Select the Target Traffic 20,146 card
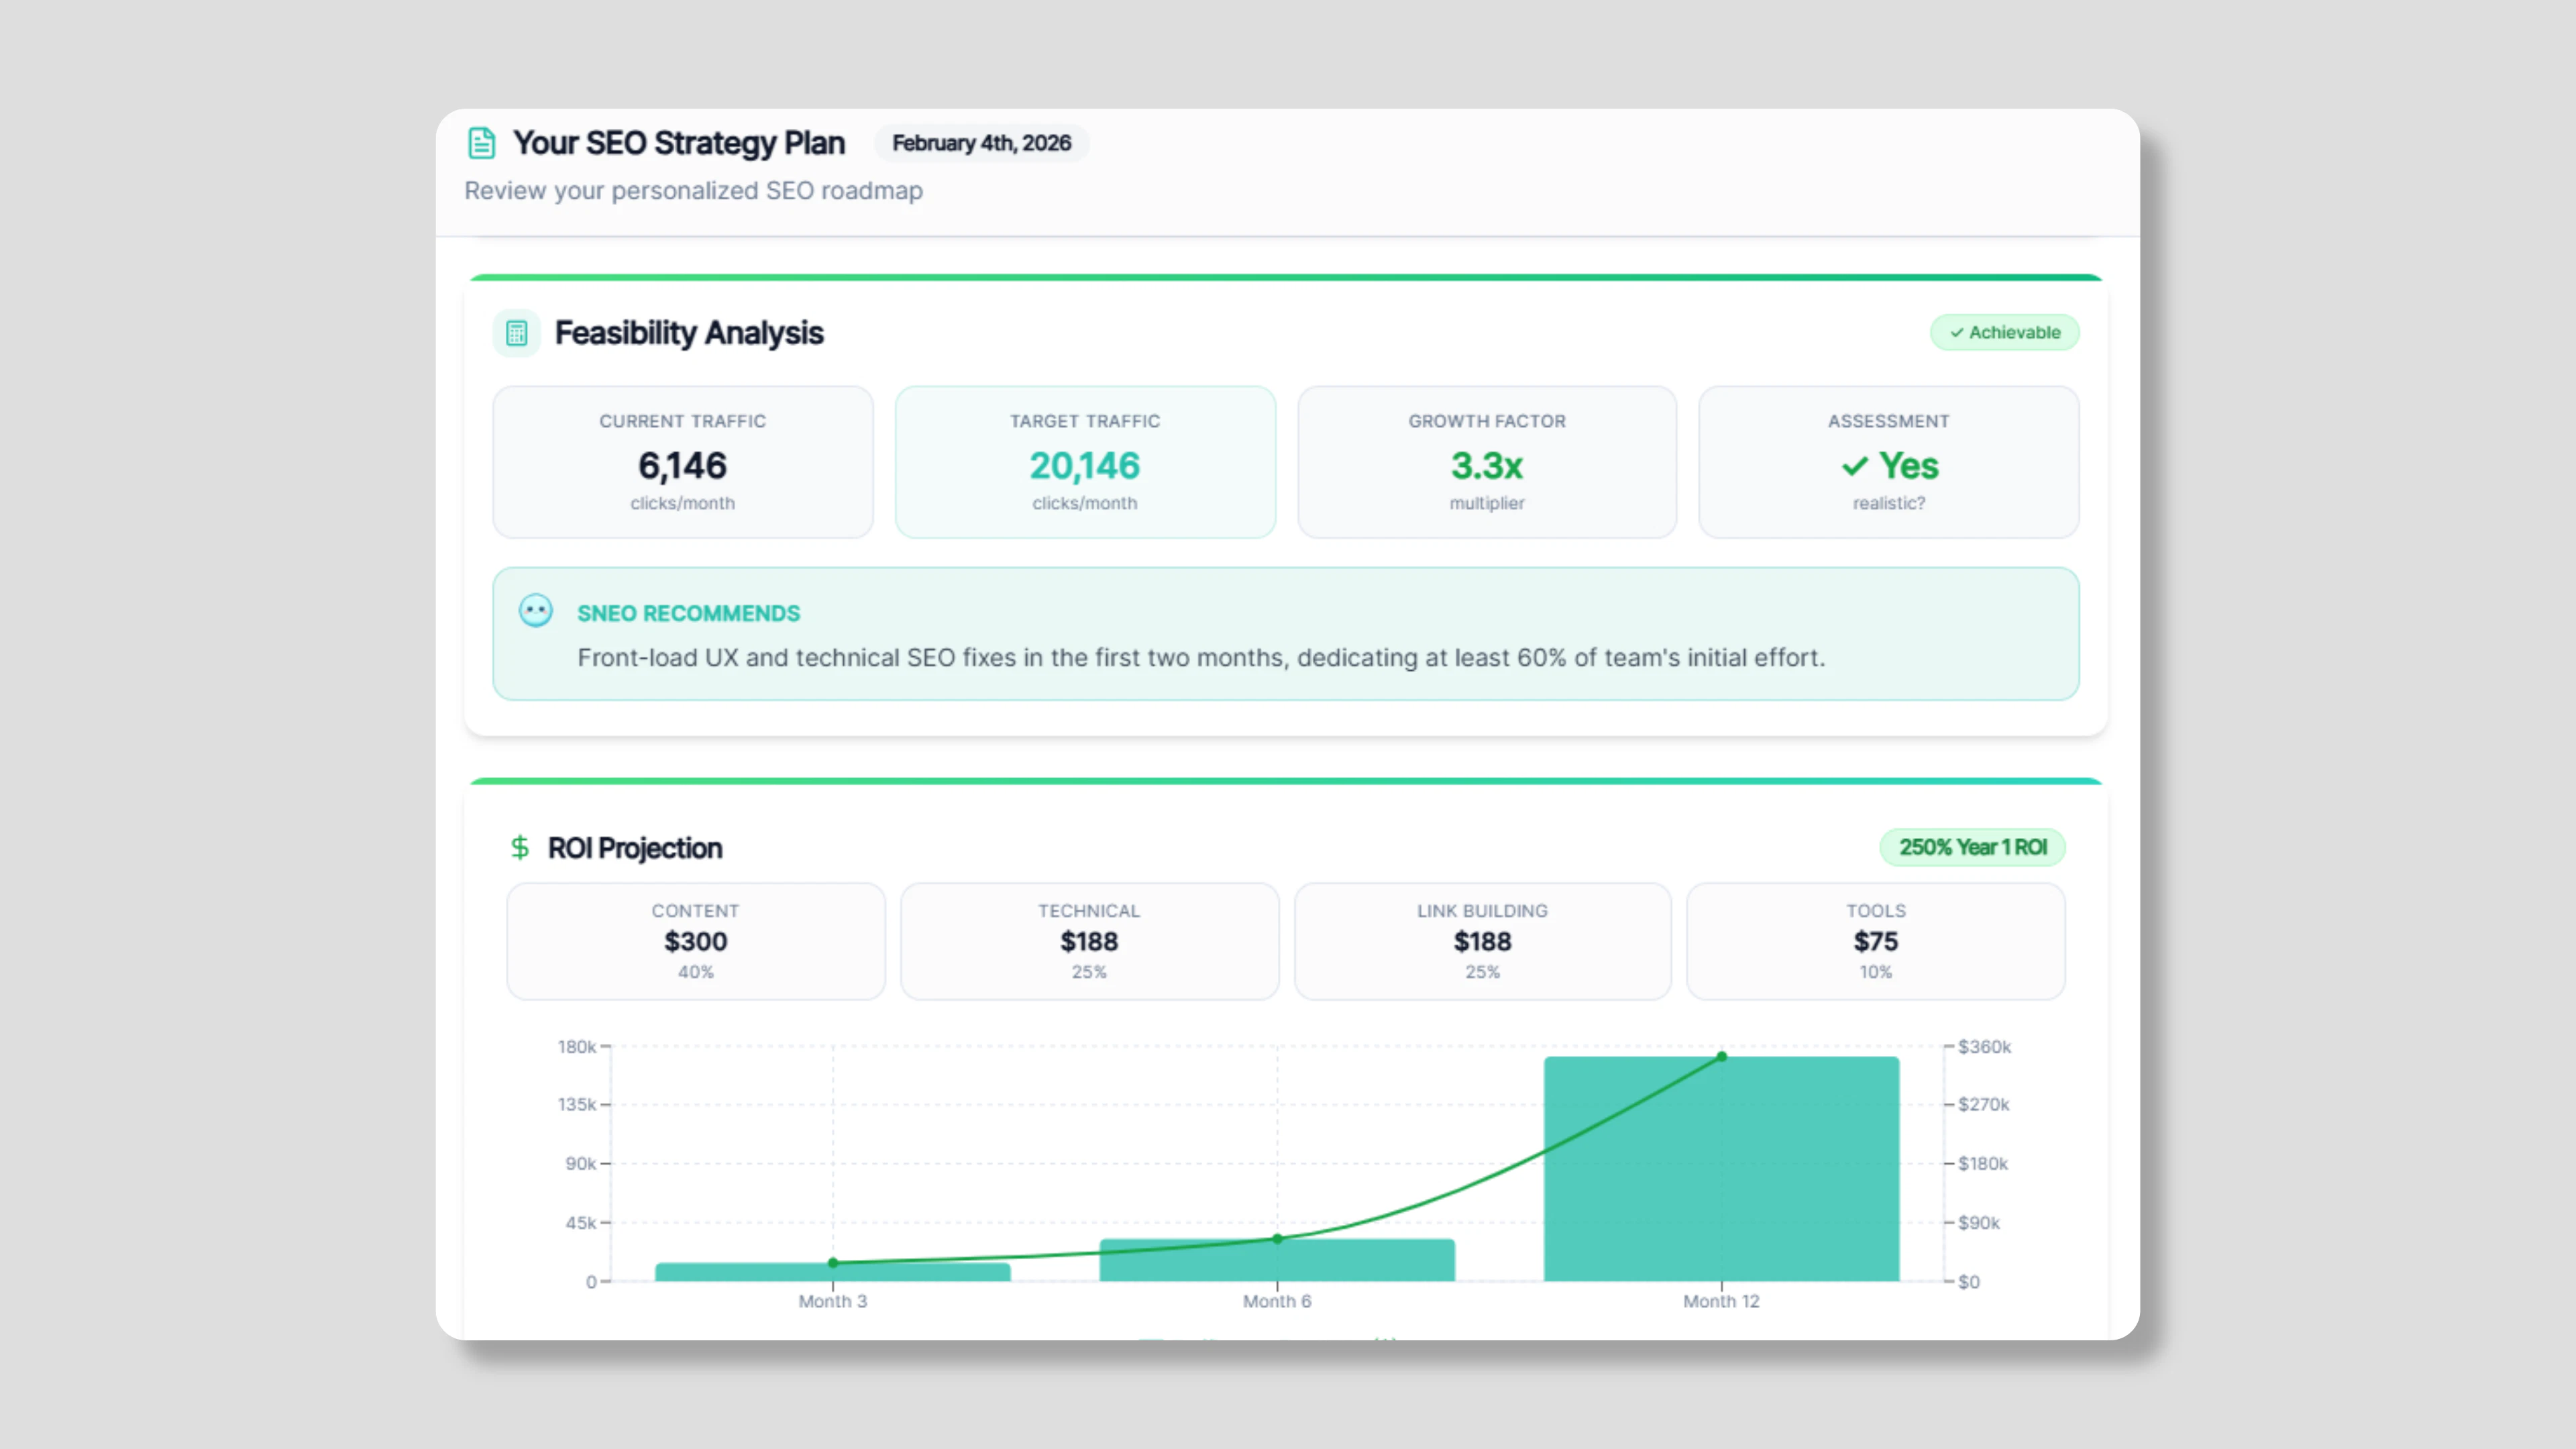The width and height of the screenshot is (2576, 1449). tap(1085, 462)
